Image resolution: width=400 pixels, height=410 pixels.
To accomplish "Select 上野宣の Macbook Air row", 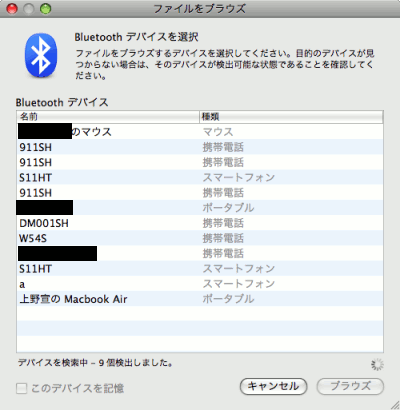I will pos(200,299).
